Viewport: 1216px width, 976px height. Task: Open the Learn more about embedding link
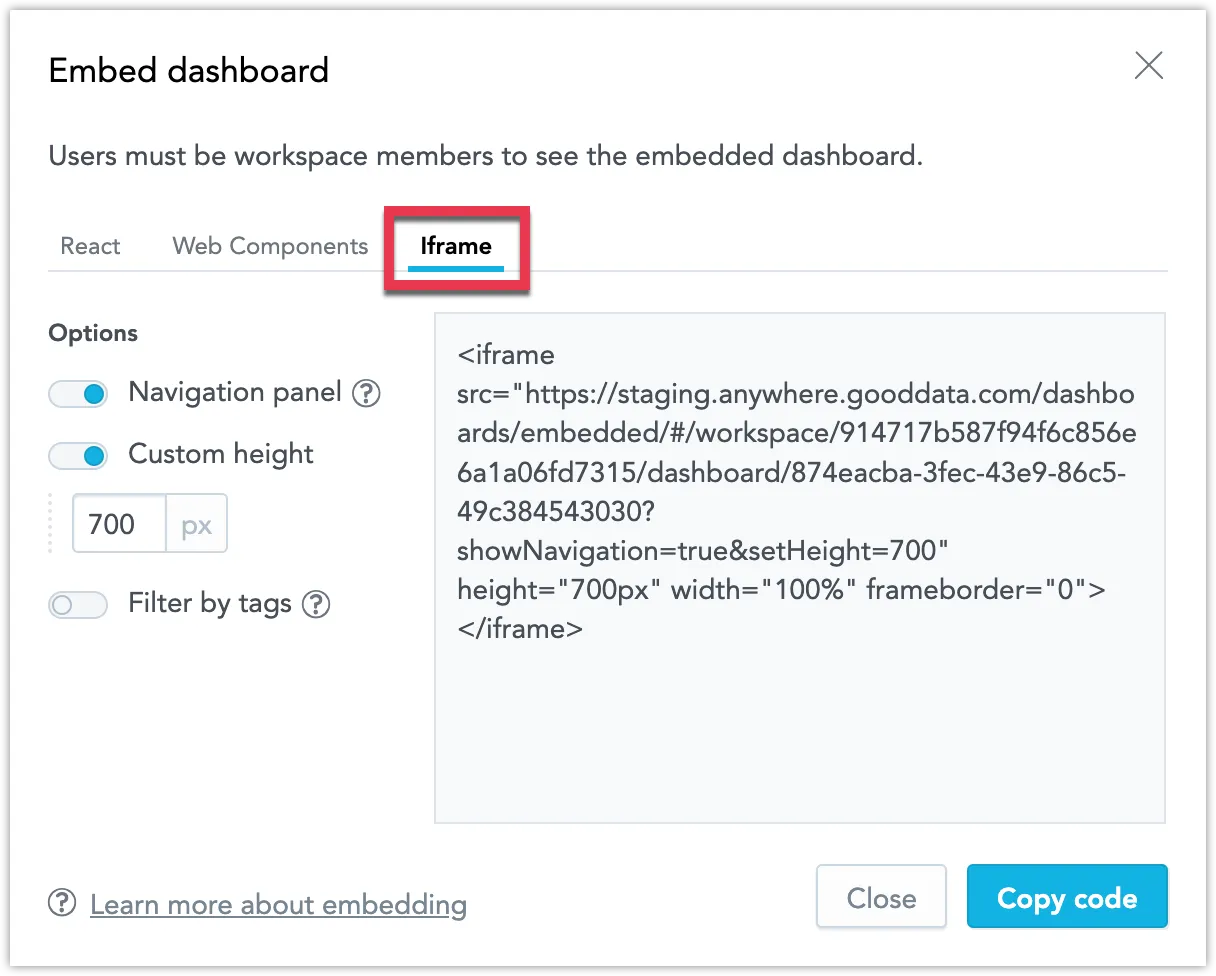278,903
